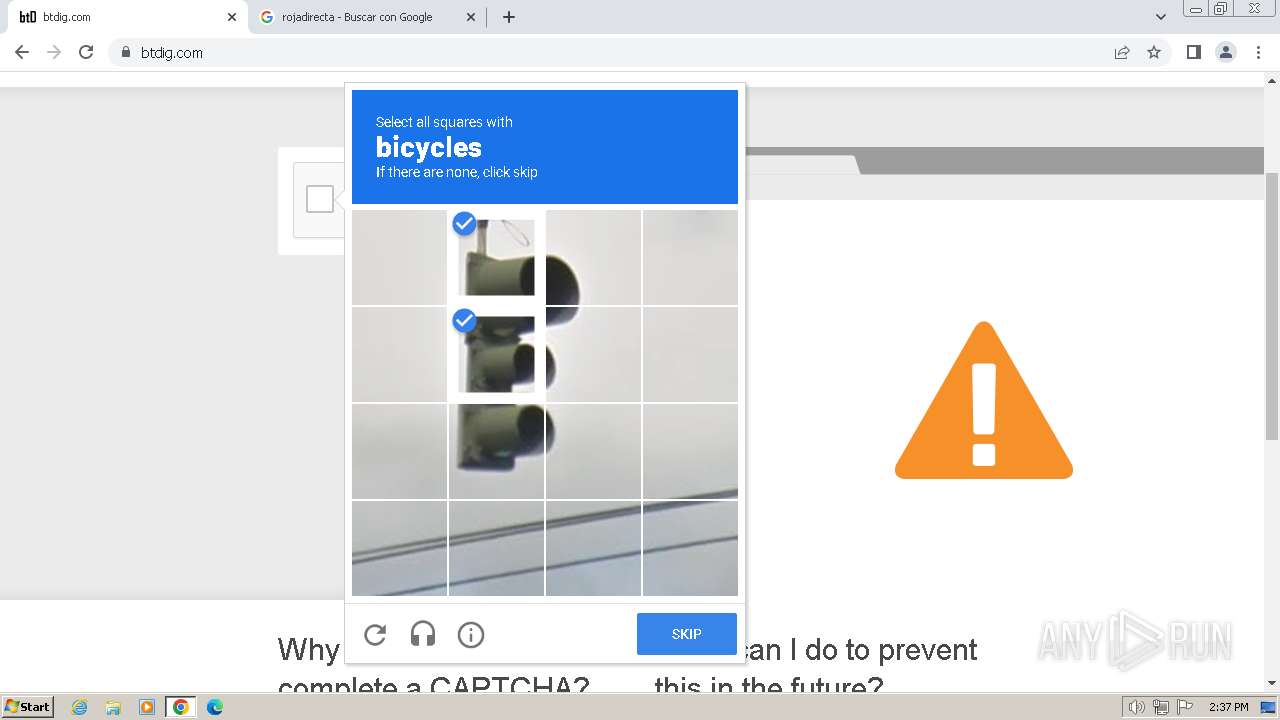Select bottom-left tile with wires

(399, 548)
